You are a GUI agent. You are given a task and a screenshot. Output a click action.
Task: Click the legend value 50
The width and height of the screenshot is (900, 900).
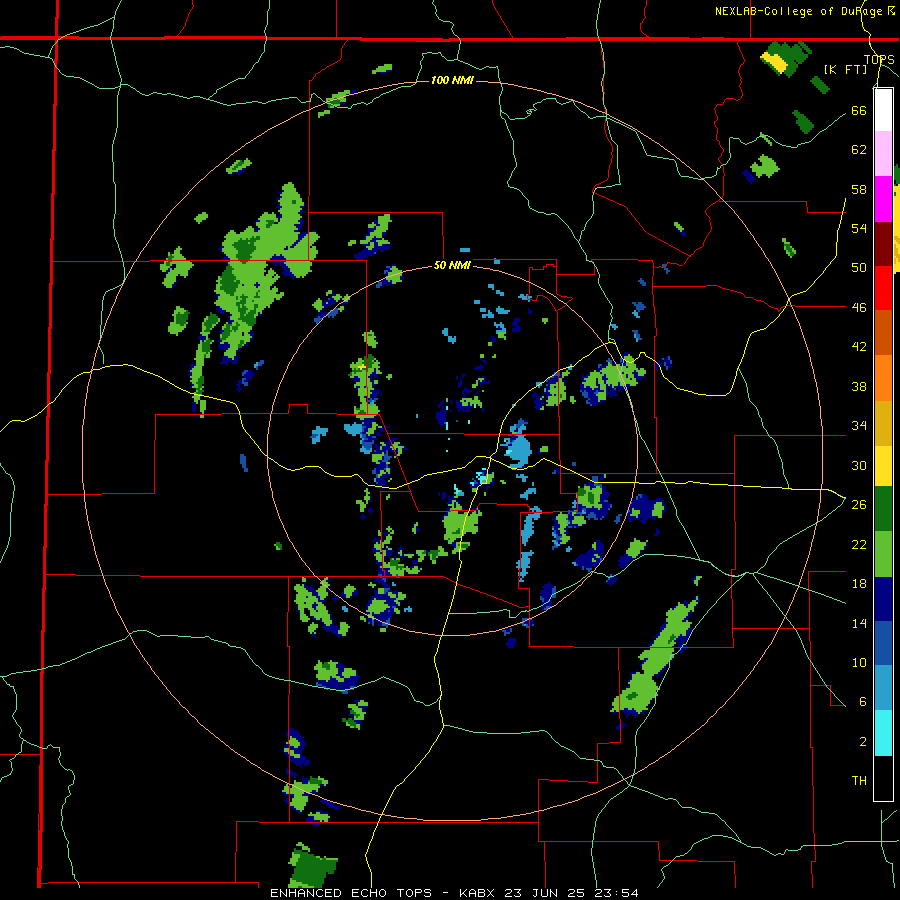[x=859, y=268]
